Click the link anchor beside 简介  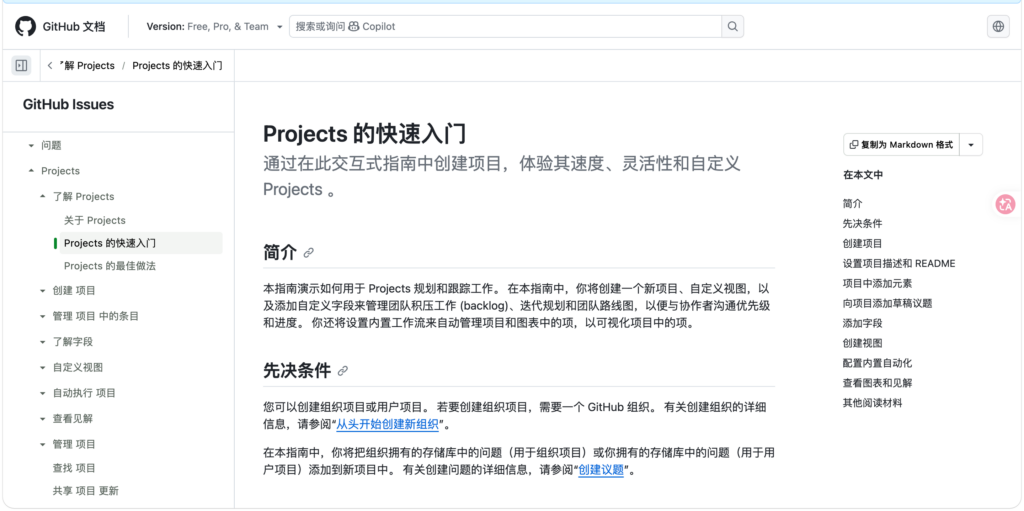(309, 253)
